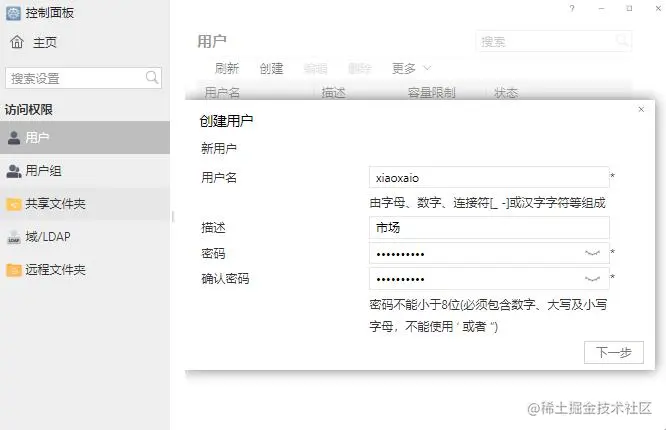Click the user list search magnifier icon
The image size is (666, 430).
[x=622, y=41]
